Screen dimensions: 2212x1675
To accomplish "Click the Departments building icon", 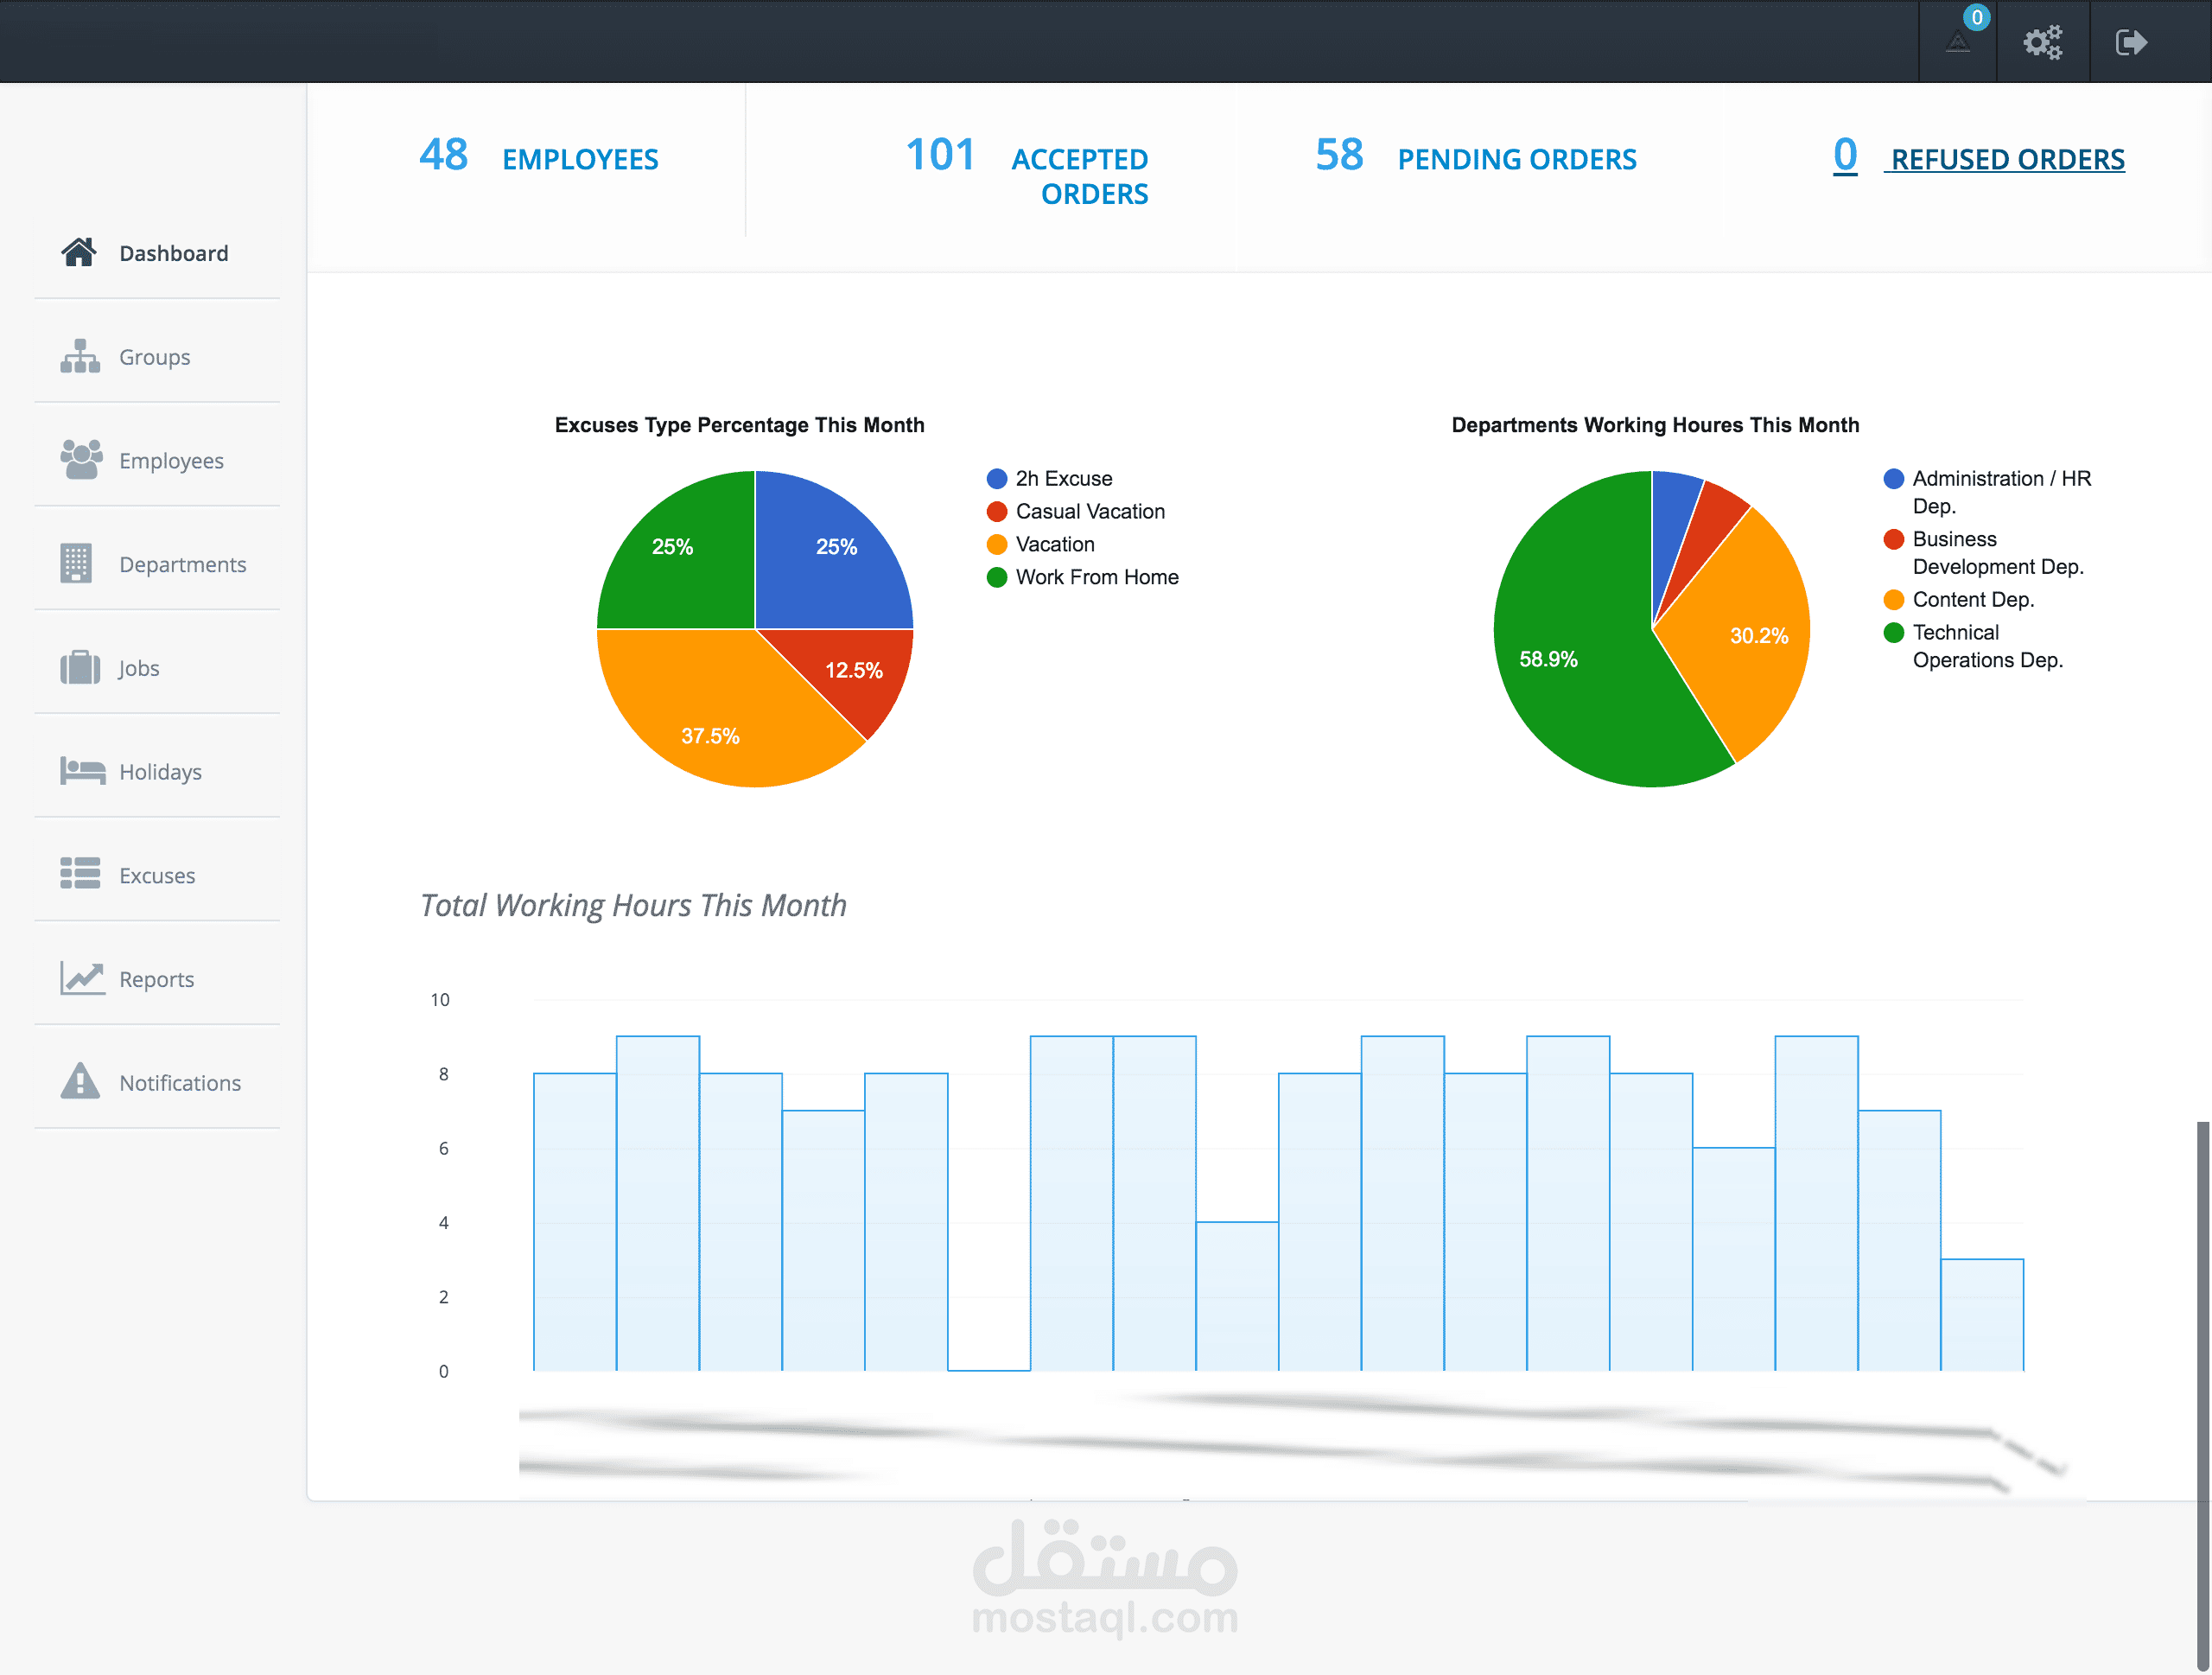I will pos(76,563).
